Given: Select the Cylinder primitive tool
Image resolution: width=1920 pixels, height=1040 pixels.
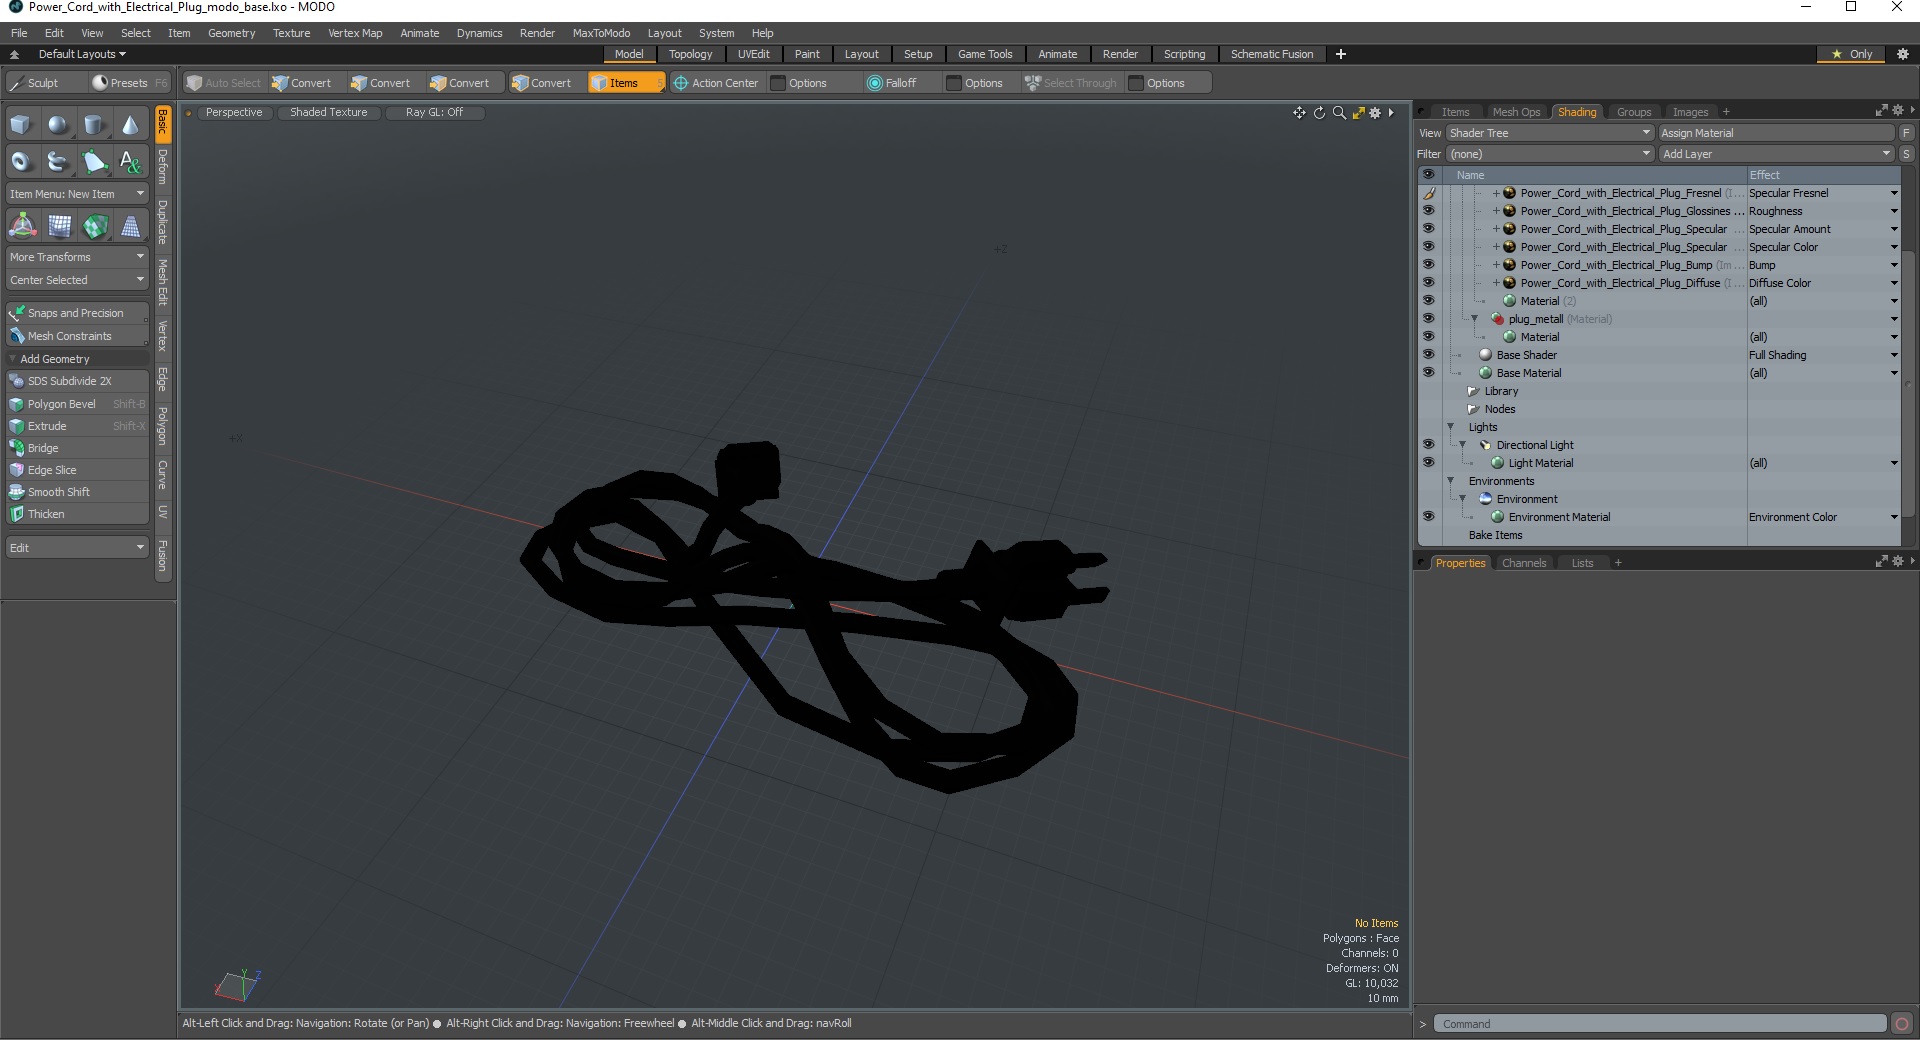Looking at the screenshot, I should [94, 125].
